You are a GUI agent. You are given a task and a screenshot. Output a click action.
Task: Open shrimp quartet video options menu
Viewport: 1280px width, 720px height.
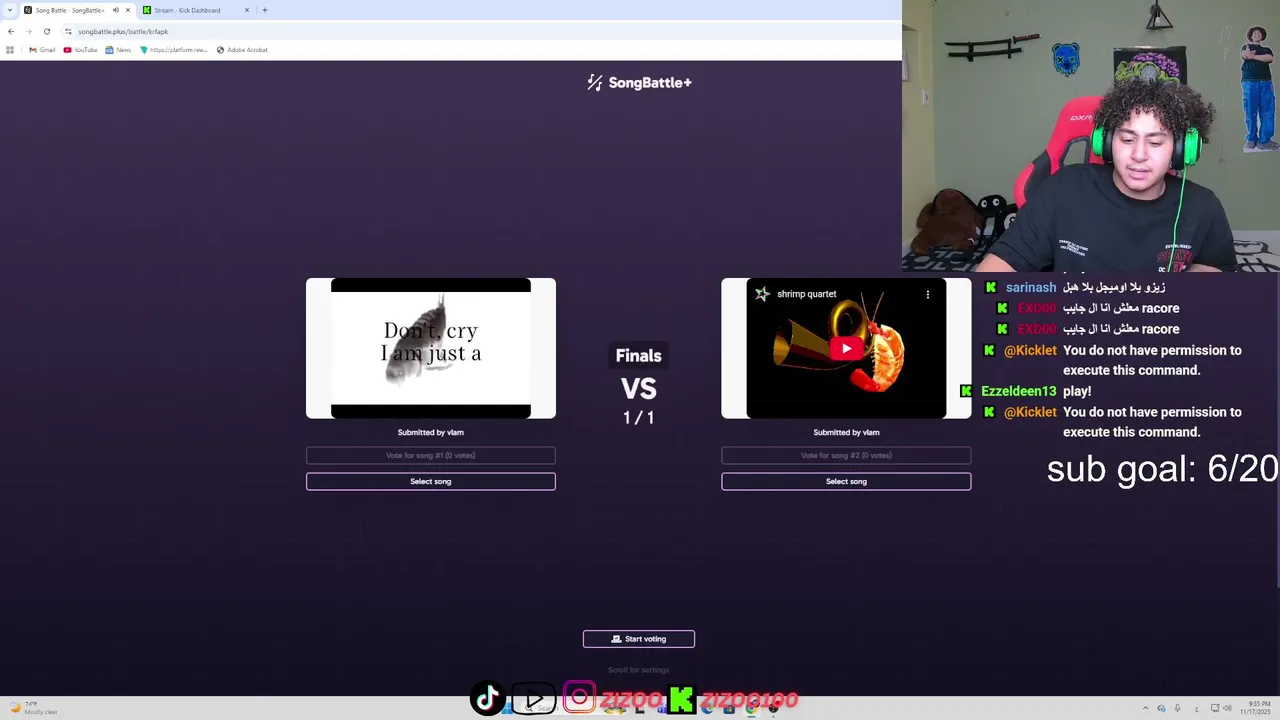coord(927,294)
